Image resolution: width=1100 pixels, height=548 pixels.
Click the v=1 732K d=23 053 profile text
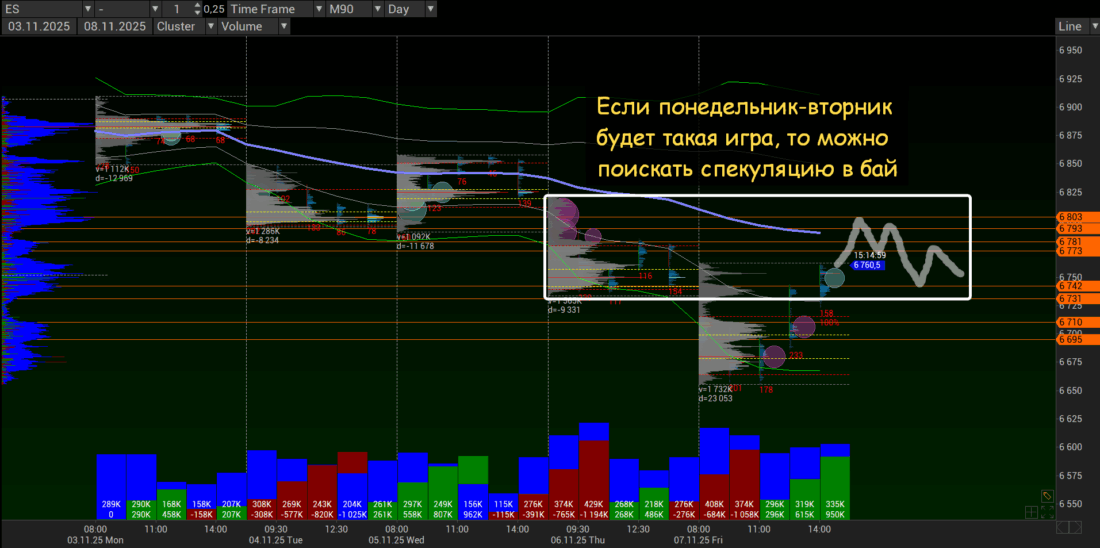tap(716, 394)
